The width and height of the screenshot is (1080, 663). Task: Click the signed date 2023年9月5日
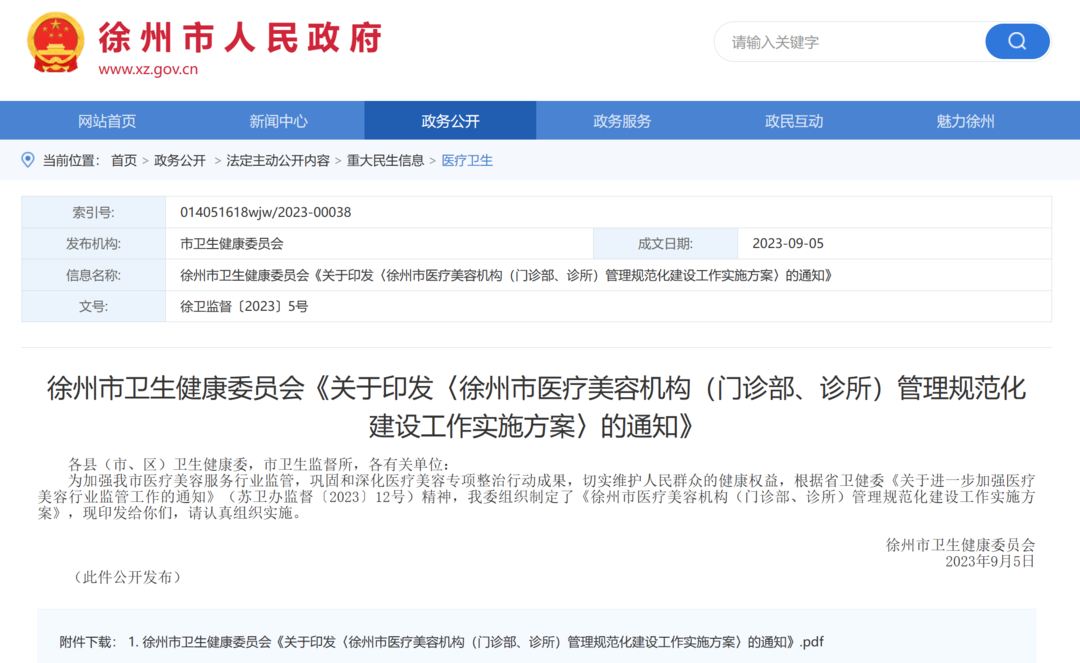990,562
